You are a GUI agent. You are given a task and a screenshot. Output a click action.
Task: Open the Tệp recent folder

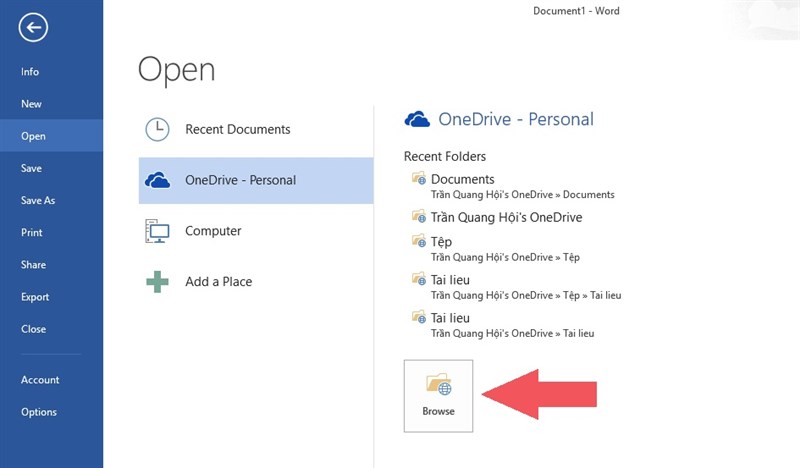(441, 242)
